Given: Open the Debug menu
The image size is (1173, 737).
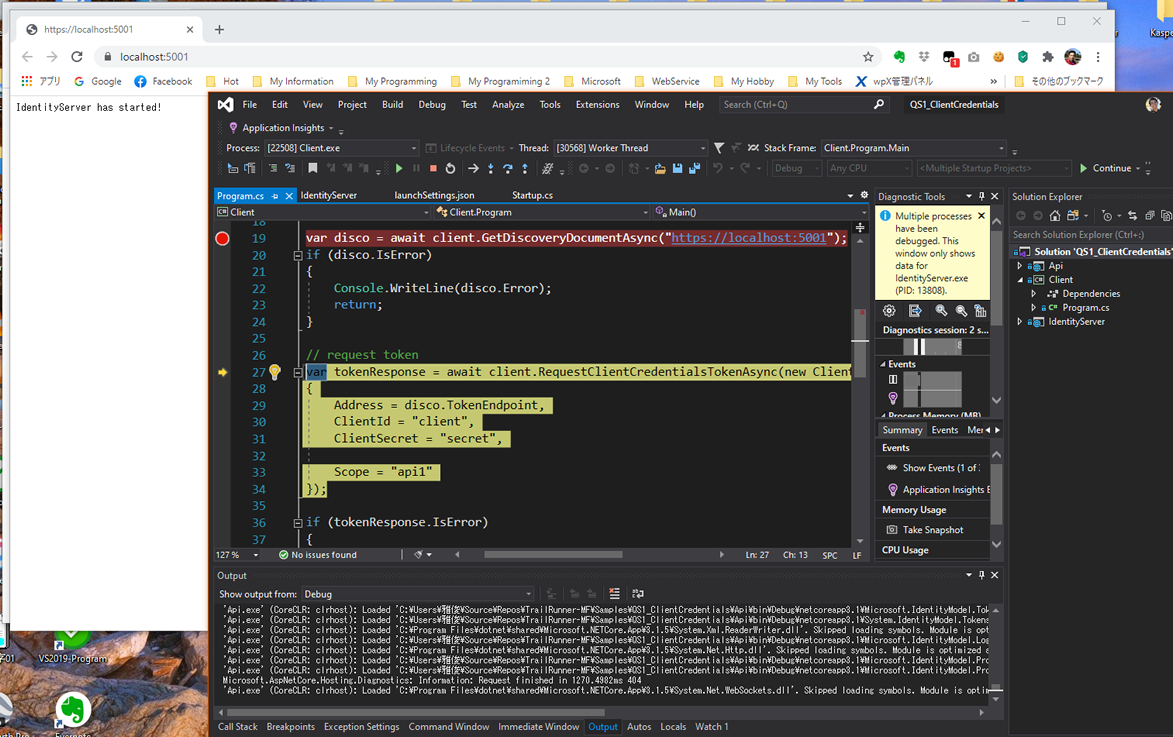Looking at the screenshot, I should (x=432, y=104).
